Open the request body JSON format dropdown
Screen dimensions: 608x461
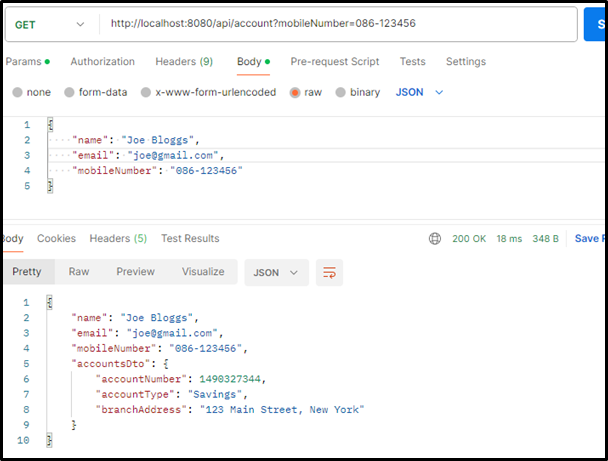(419, 92)
